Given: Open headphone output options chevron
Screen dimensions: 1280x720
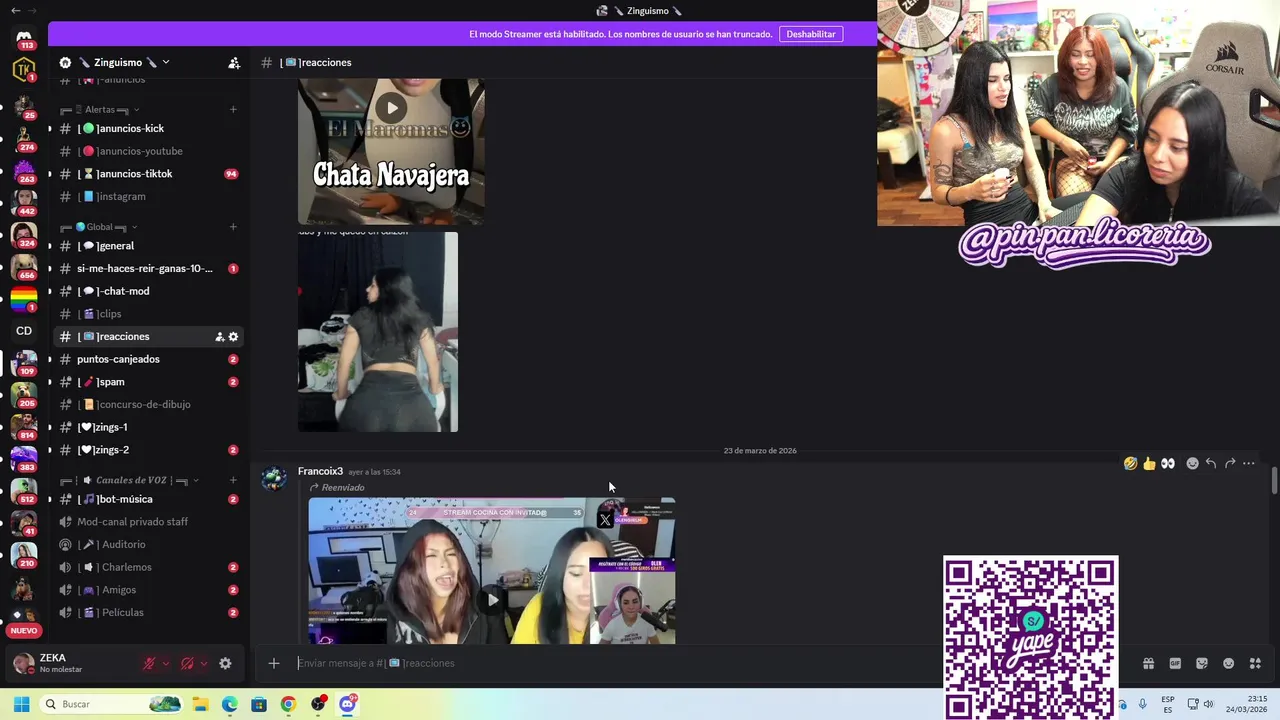Looking at the screenshot, I should click(204, 663).
